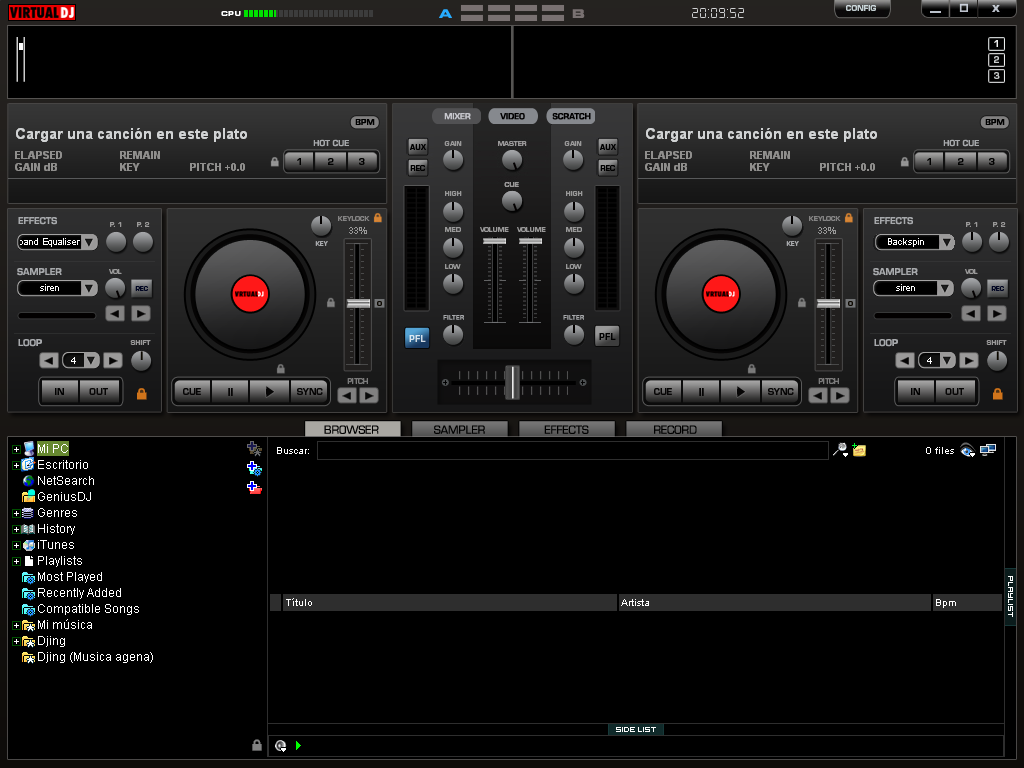
Task: Toggle the right deck keylock padlock
Action: pos(848,217)
